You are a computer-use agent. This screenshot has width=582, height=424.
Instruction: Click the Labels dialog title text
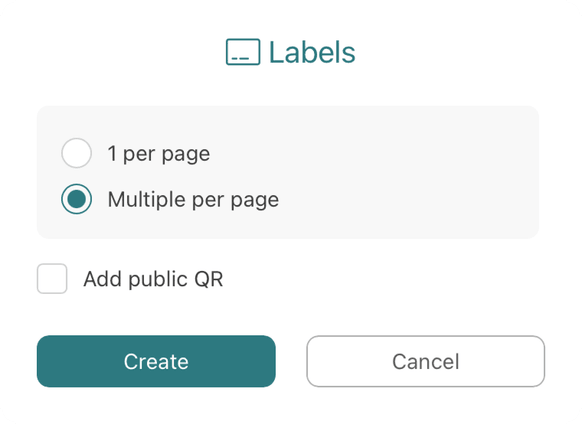tap(312, 52)
